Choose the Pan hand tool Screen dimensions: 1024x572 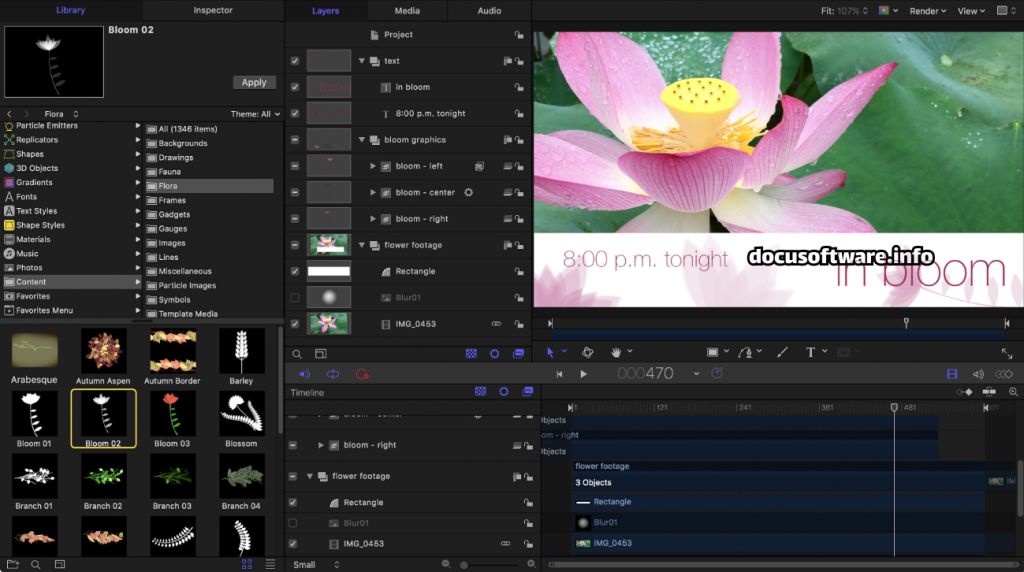617,352
